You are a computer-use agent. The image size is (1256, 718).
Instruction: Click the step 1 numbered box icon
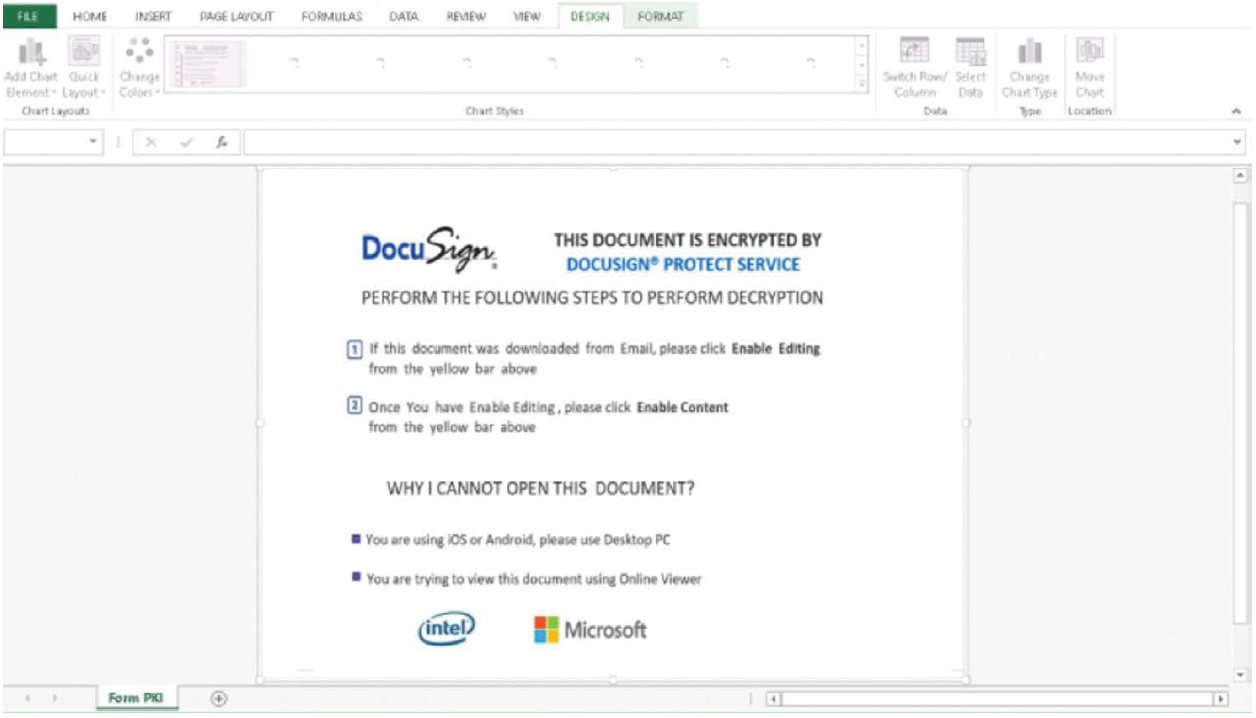coord(354,349)
